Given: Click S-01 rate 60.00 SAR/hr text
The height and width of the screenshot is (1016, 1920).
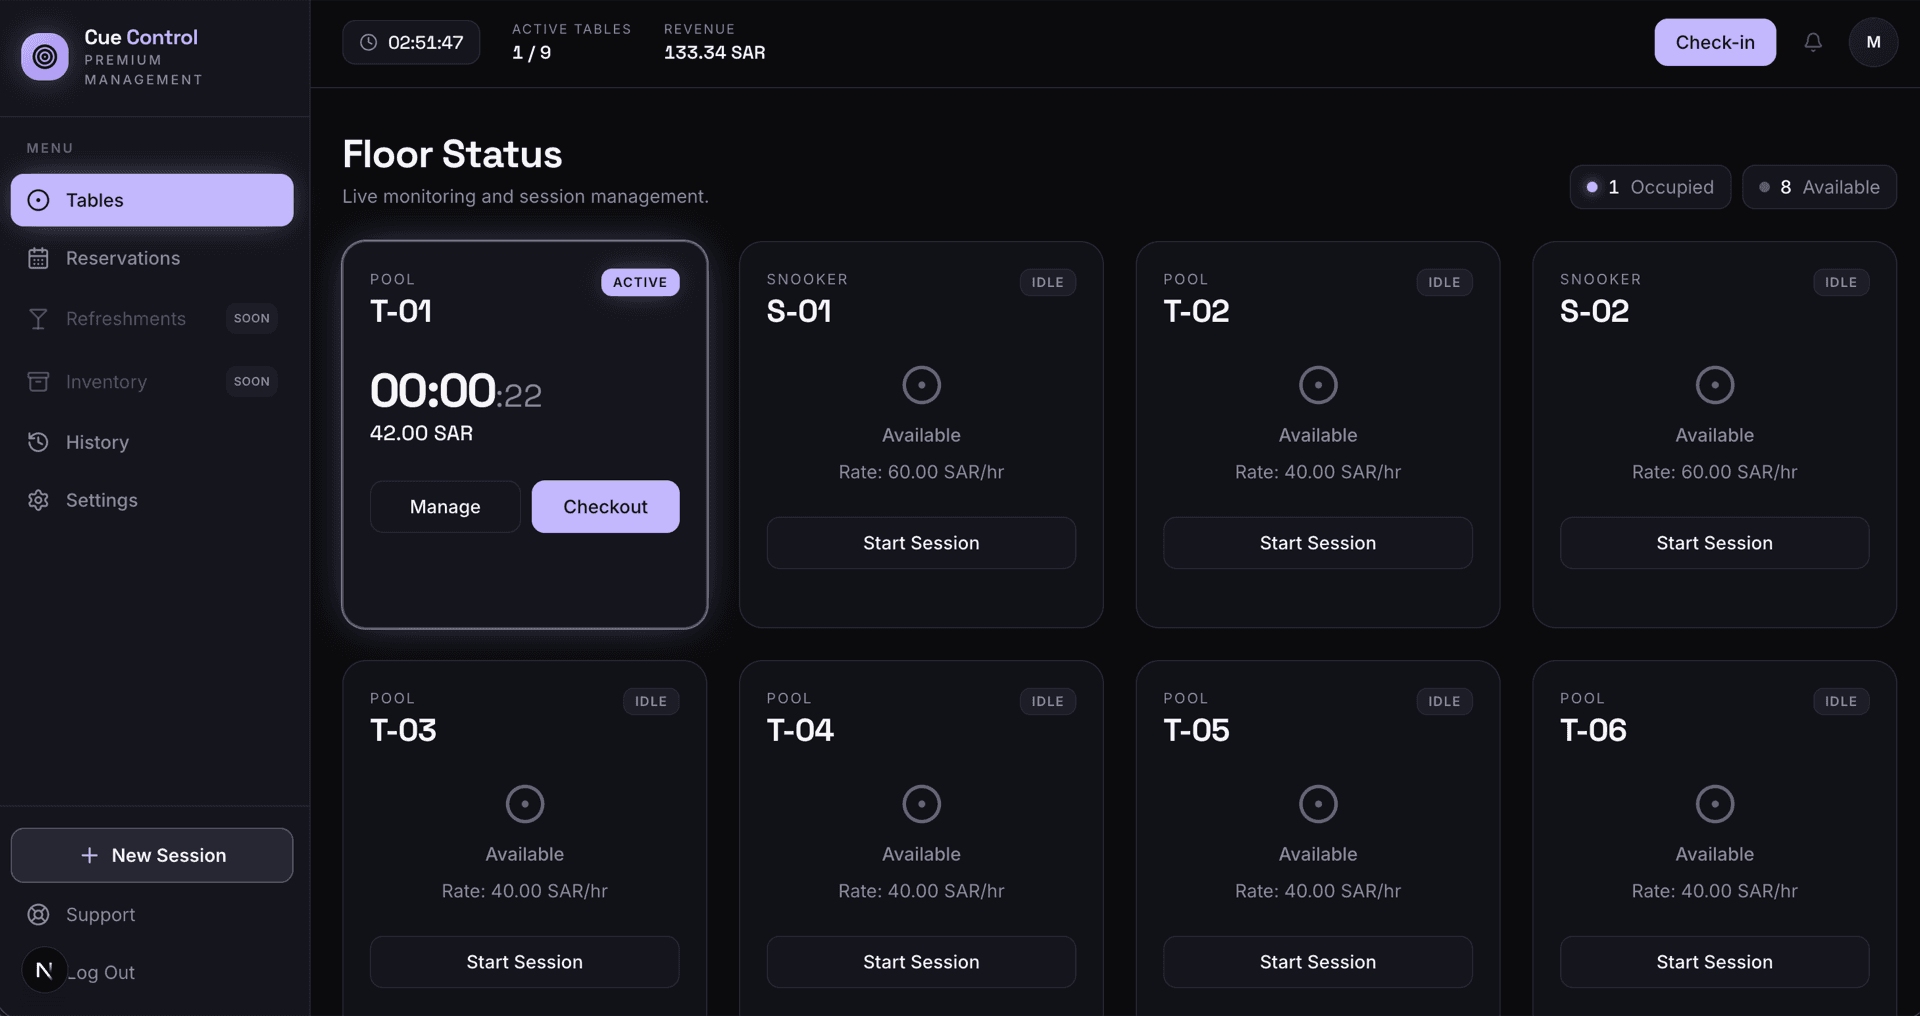Looking at the screenshot, I should 921,472.
